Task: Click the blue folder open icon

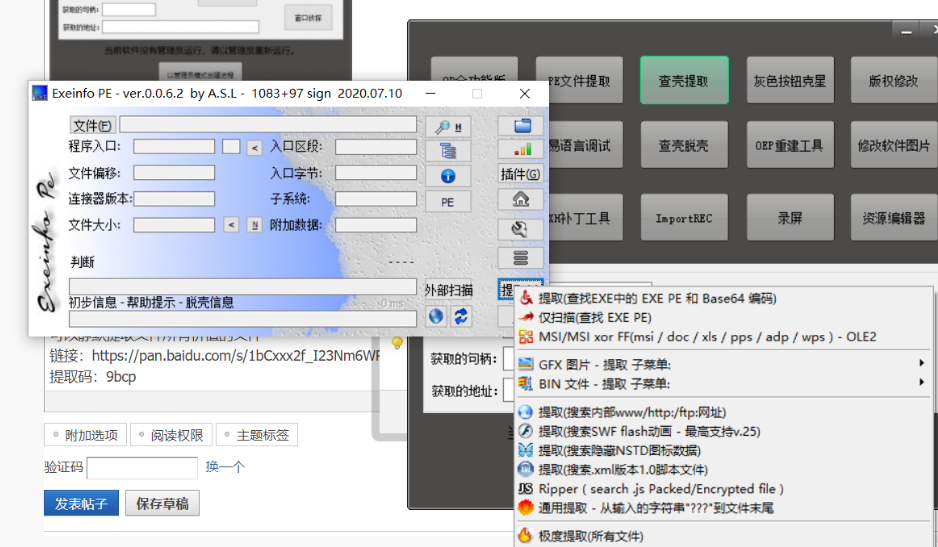Action: [521, 126]
